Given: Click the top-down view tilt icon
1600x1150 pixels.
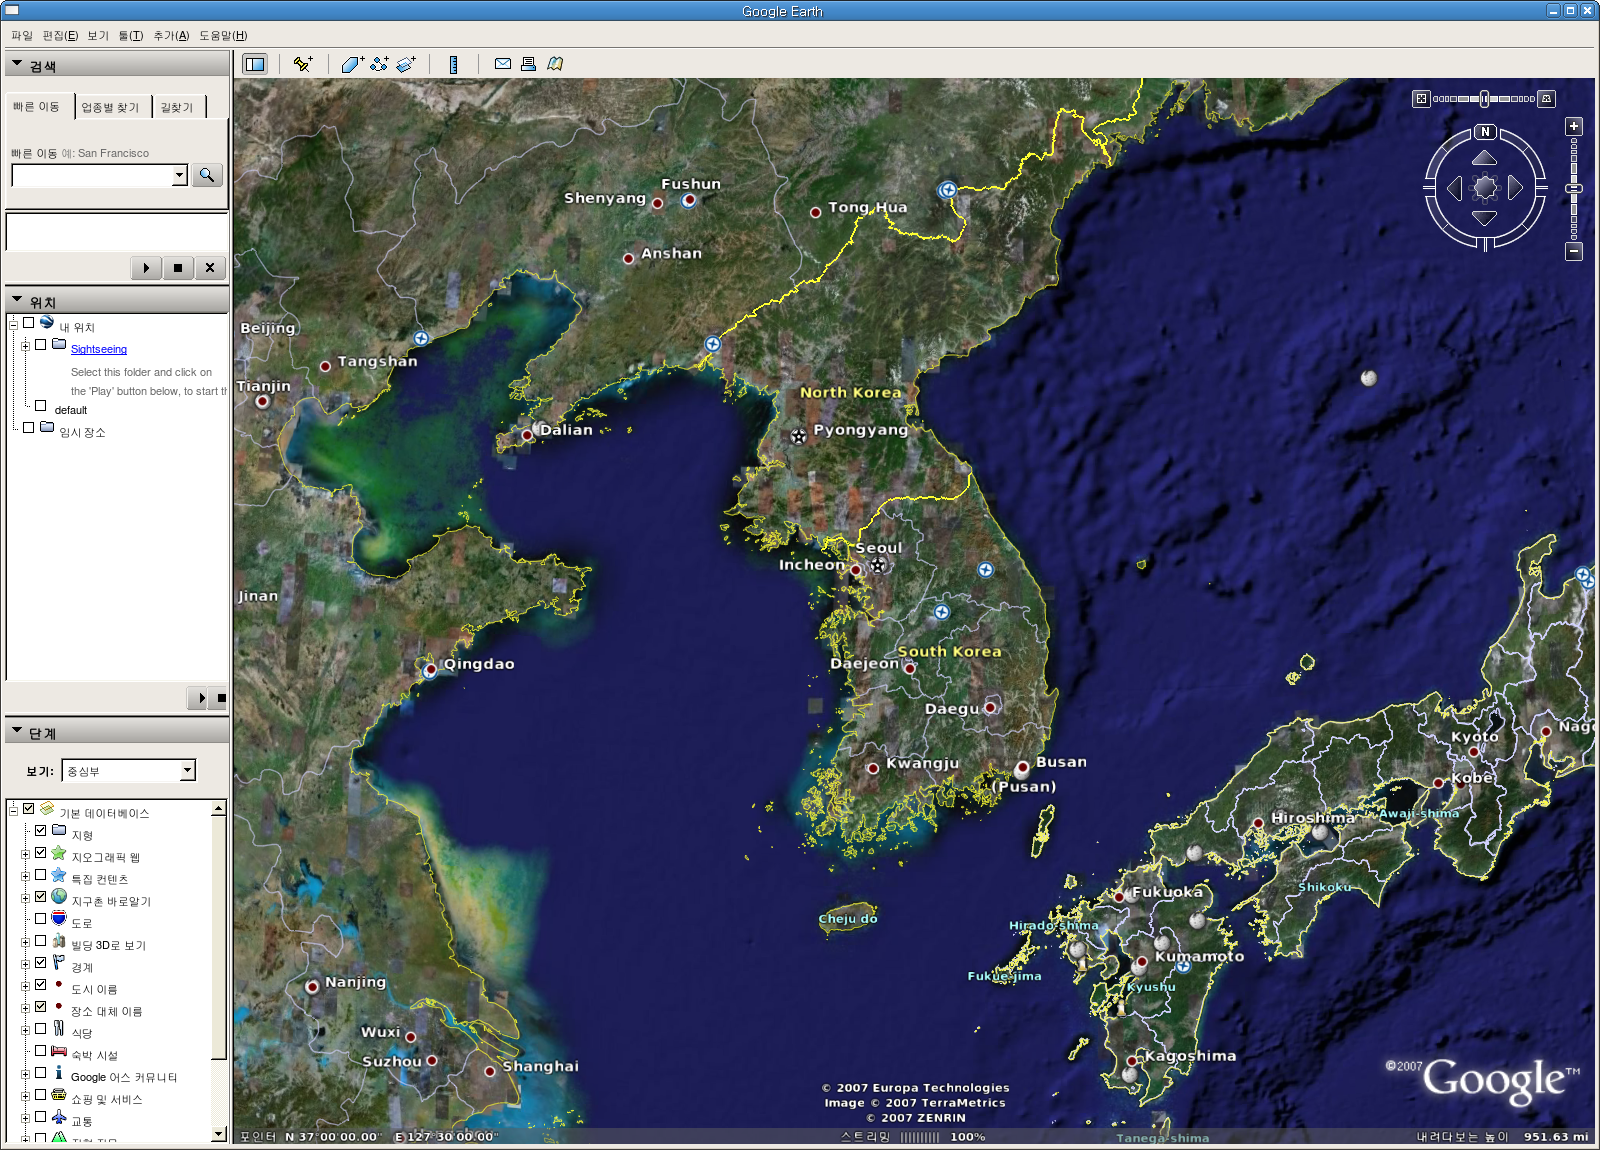Looking at the screenshot, I should pyautogui.click(x=1421, y=98).
